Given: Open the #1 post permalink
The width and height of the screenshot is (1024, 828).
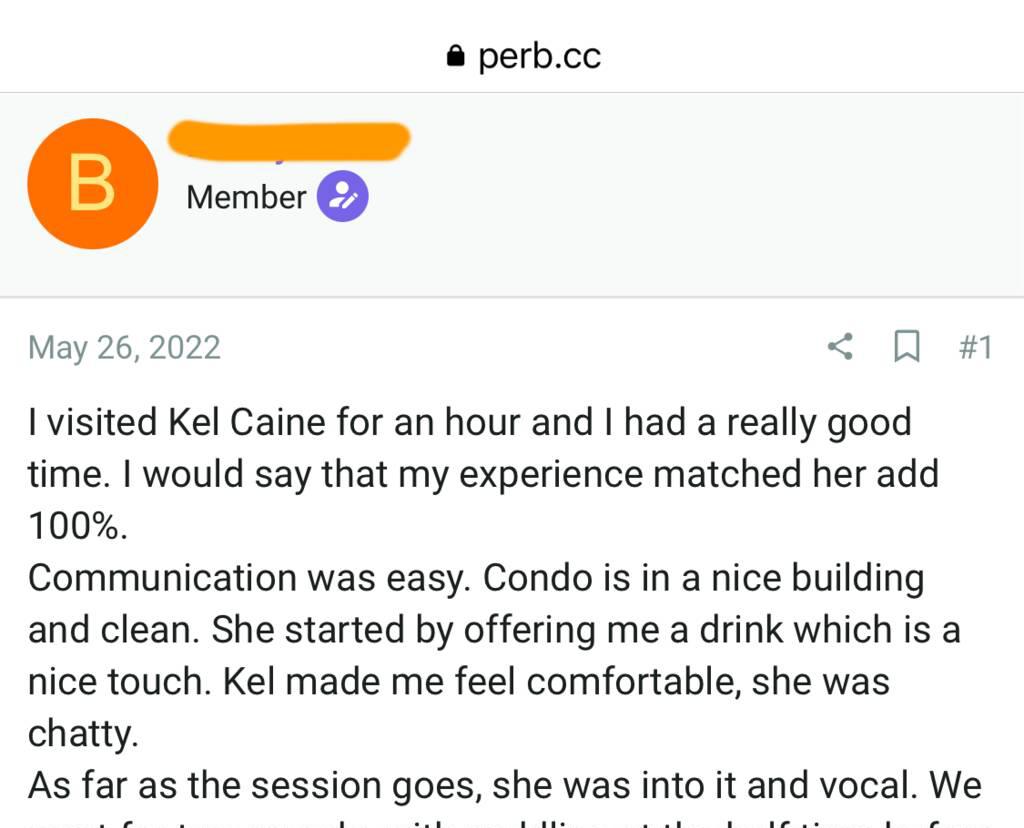Looking at the screenshot, I should [x=976, y=347].
